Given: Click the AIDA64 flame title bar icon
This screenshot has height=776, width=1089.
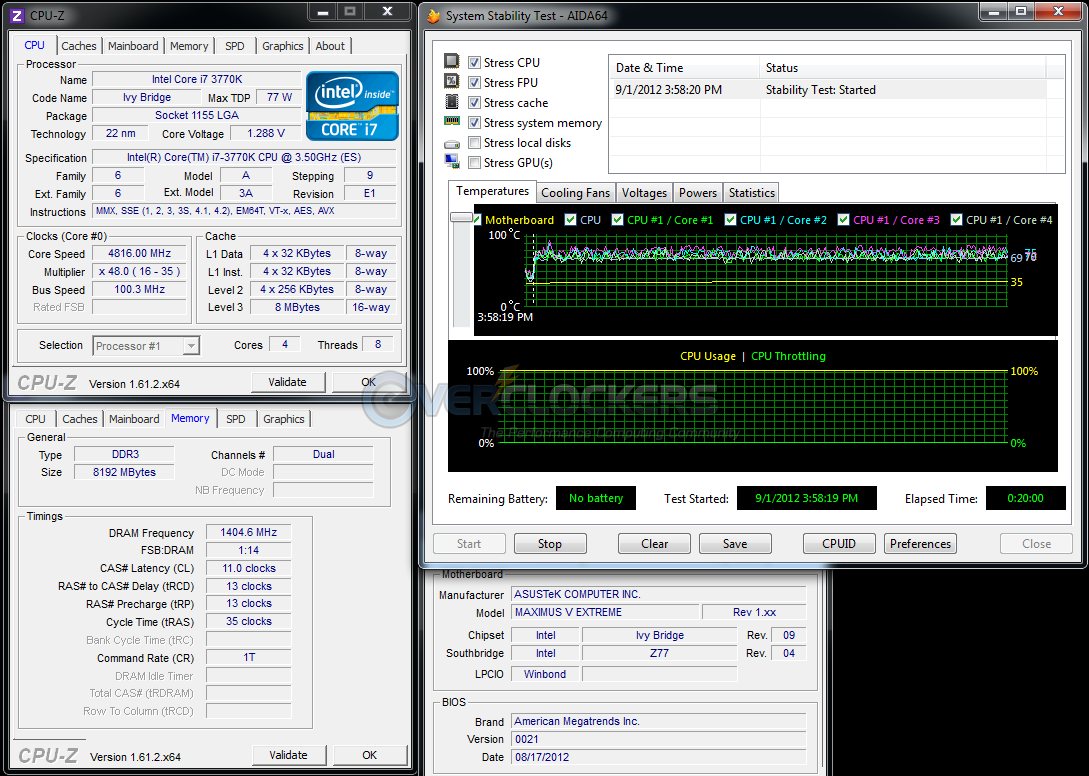Looking at the screenshot, I should (x=433, y=16).
